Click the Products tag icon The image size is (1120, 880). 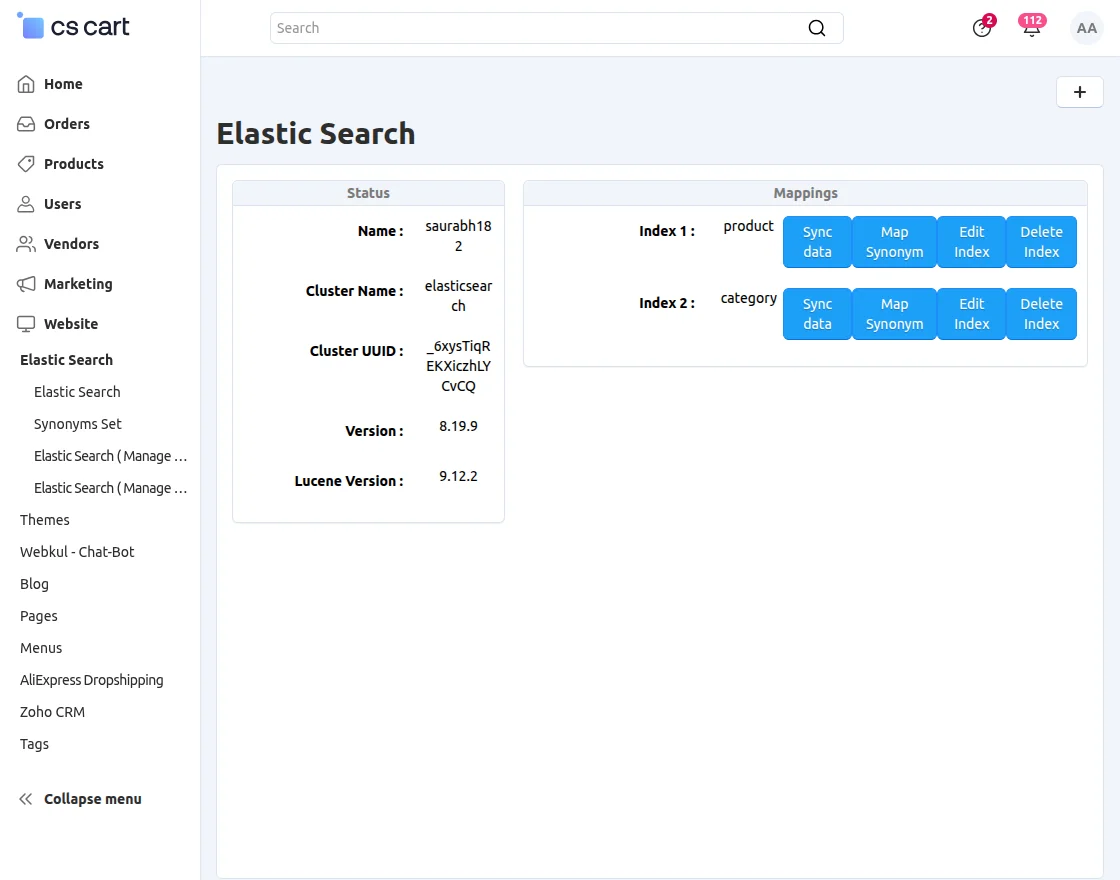click(26, 164)
